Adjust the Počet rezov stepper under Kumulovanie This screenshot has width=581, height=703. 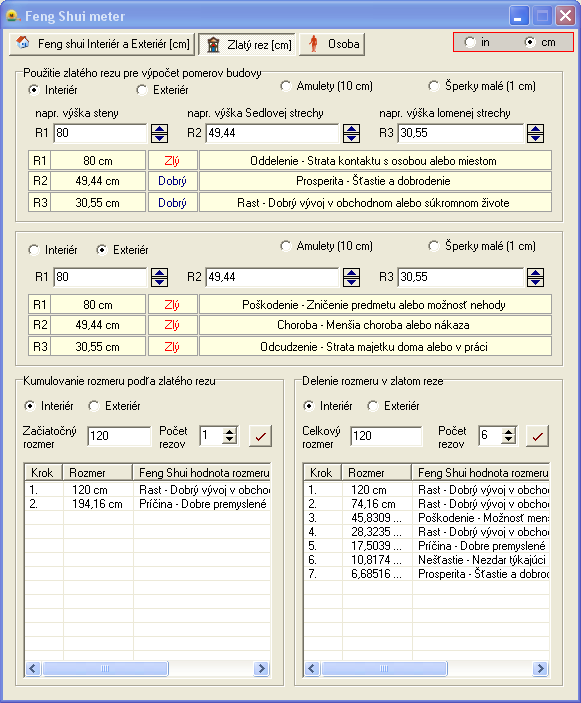pos(229,435)
